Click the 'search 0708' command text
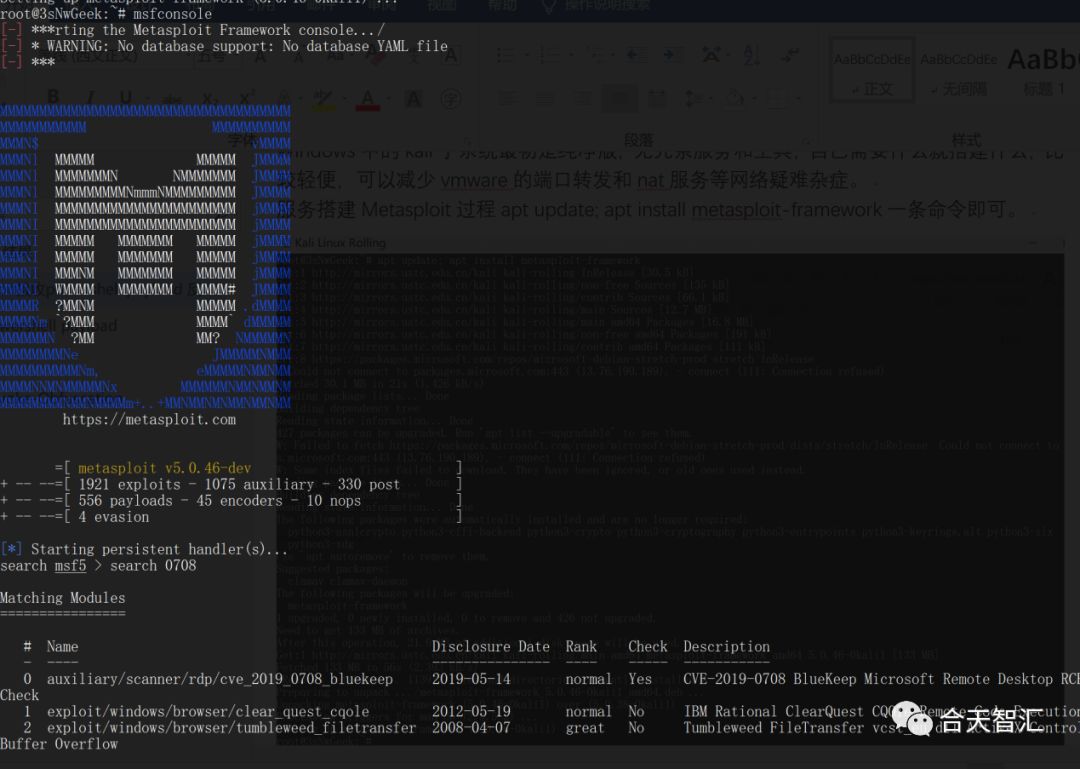 [153, 566]
